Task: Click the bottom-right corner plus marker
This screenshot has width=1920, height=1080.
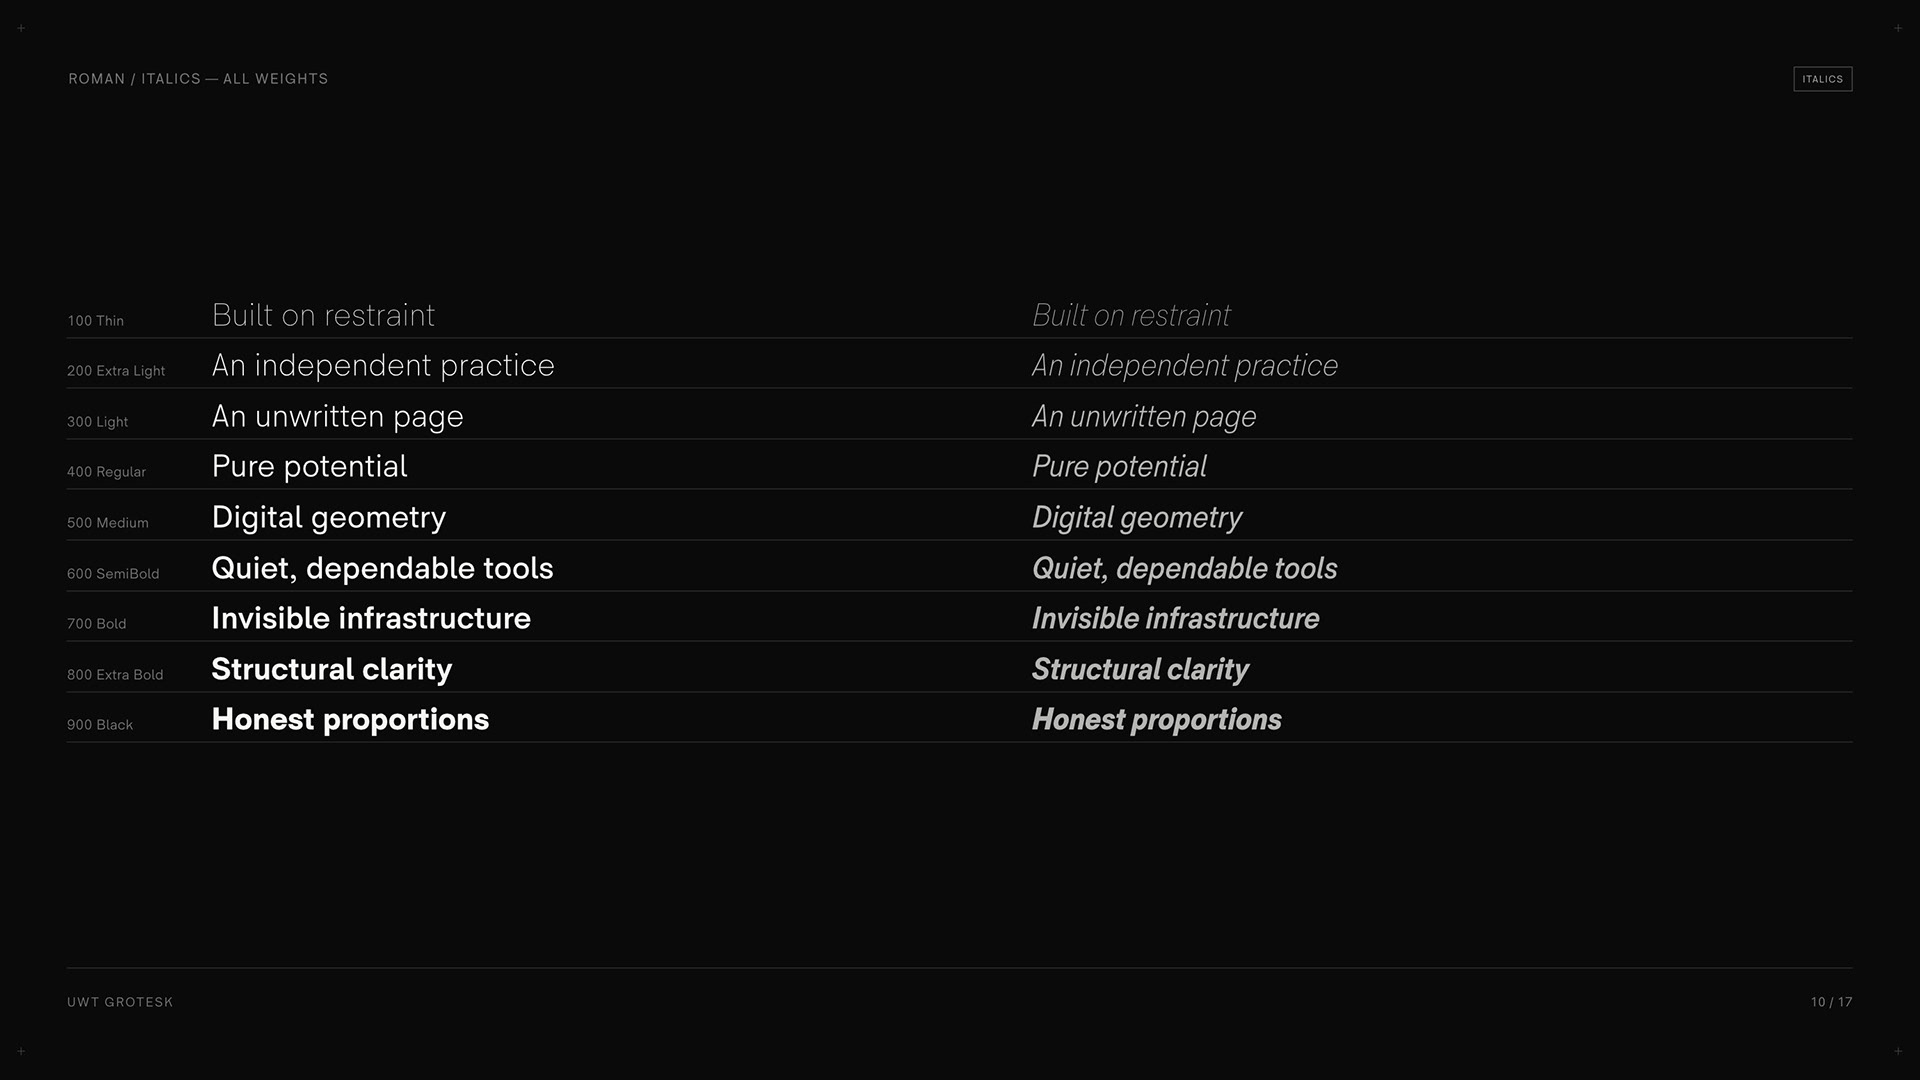Action: [1898, 1051]
